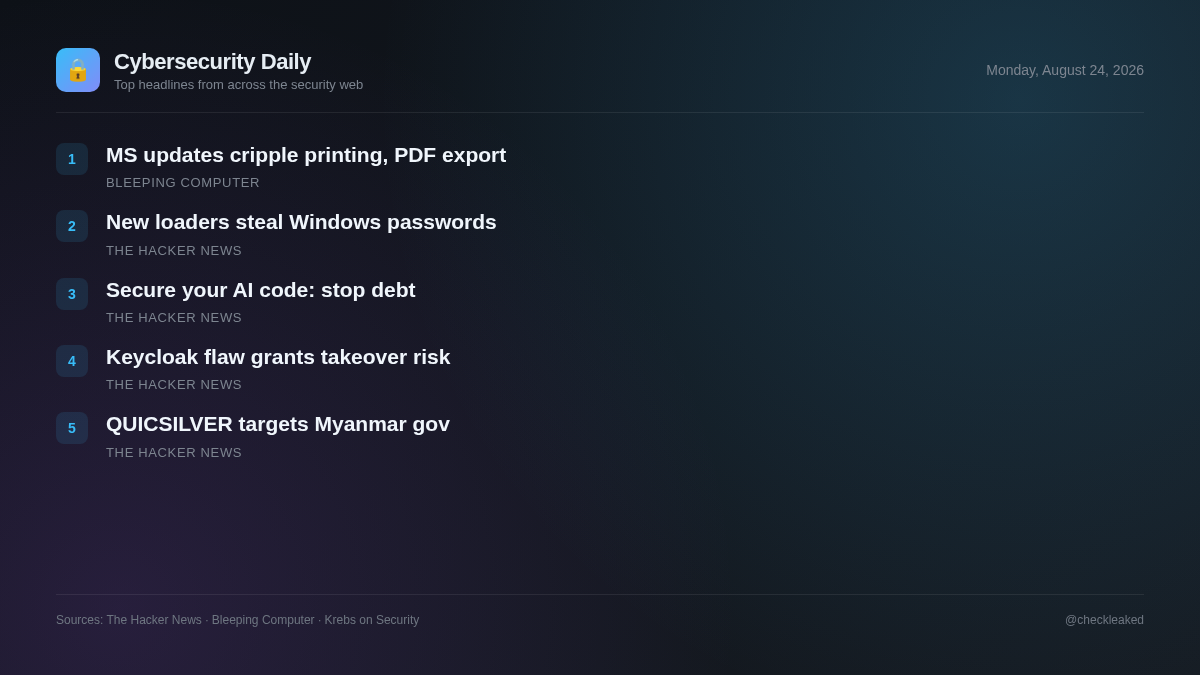Select the number 3 rank badge
Image resolution: width=1200 pixels, height=675 pixels.
click(72, 294)
